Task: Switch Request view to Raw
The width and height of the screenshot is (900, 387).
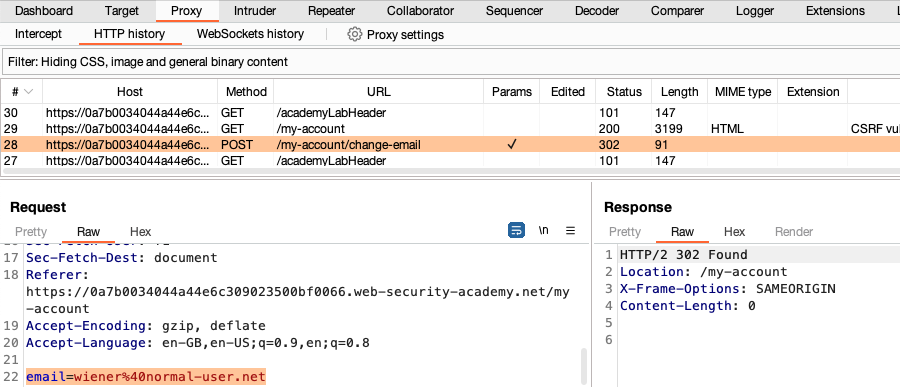Action: tap(88, 231)
